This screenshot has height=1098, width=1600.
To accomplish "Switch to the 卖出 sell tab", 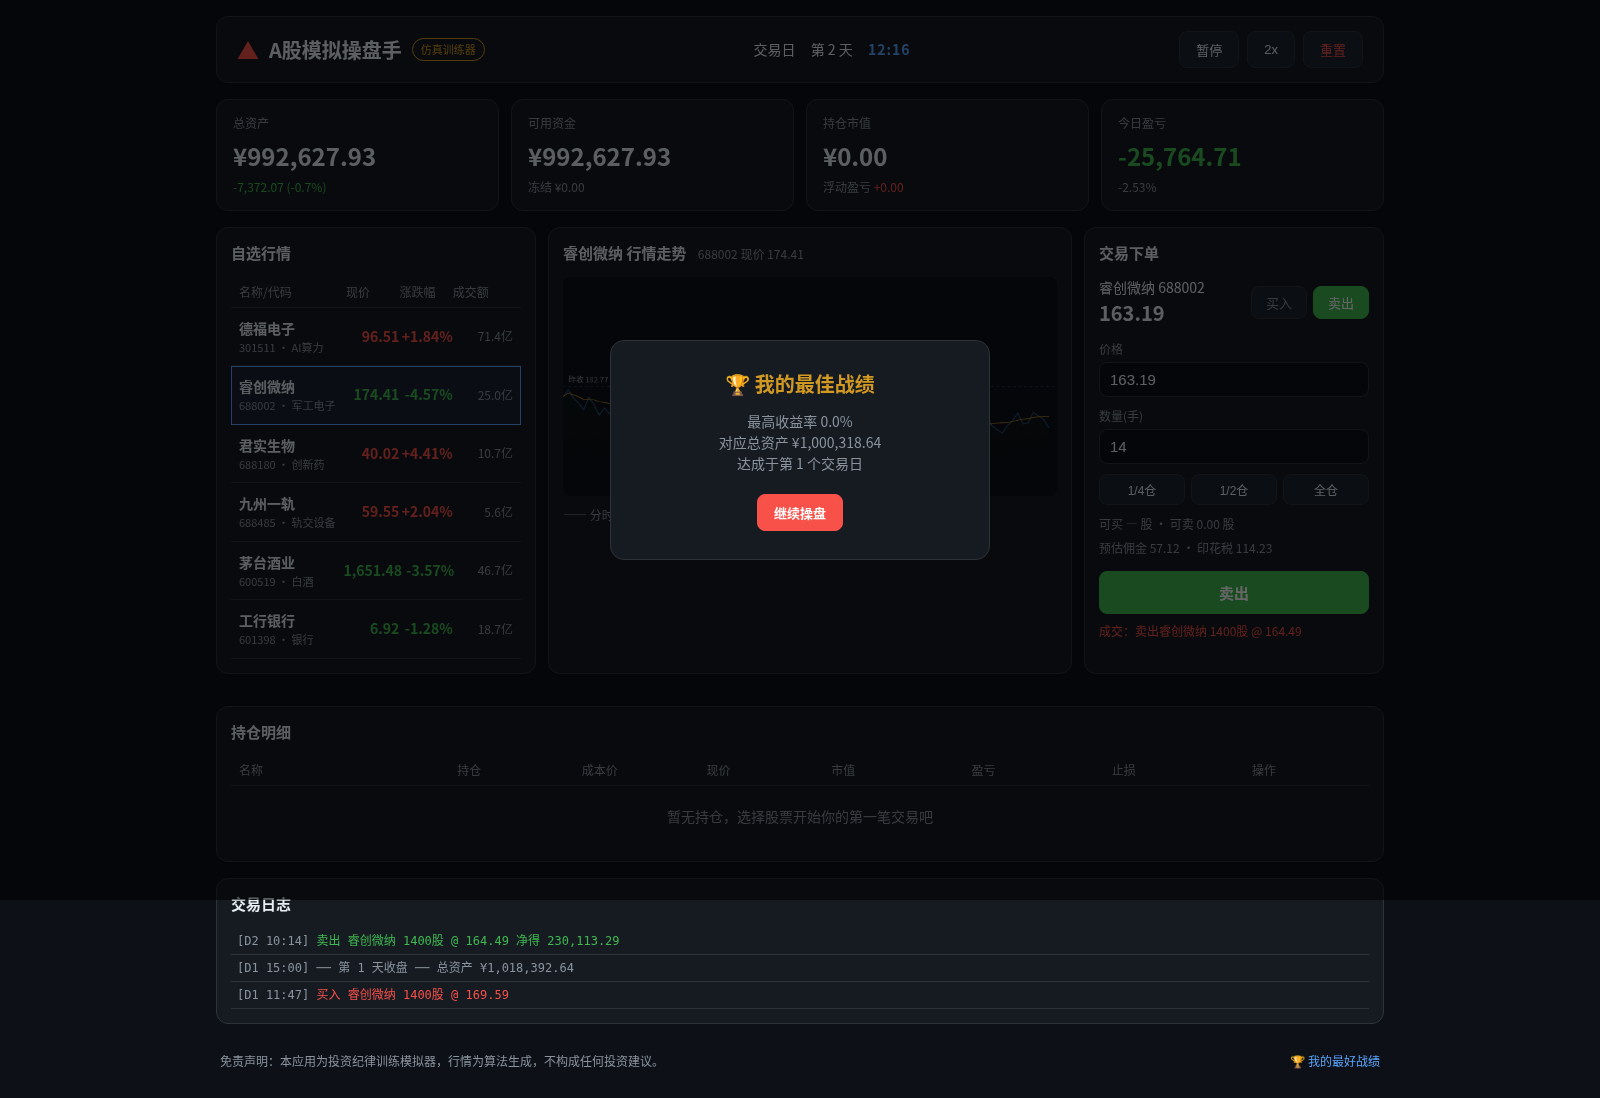I will [1341, 303].
